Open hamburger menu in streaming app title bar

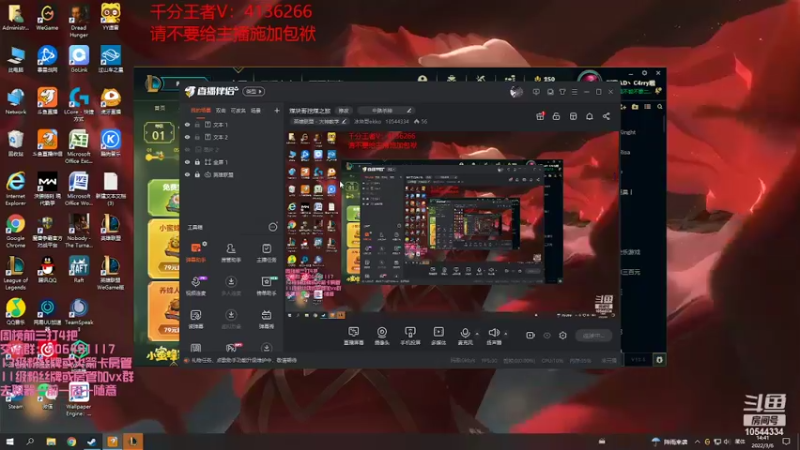click(574, 92)
